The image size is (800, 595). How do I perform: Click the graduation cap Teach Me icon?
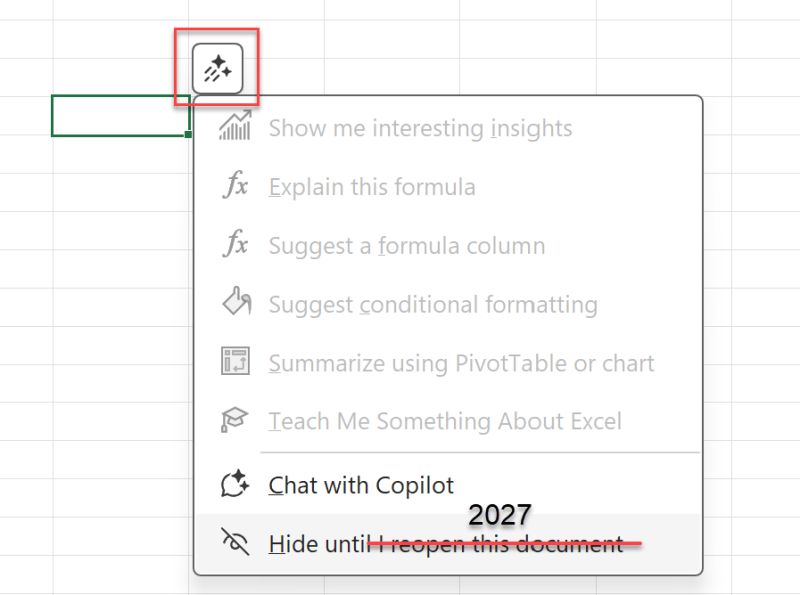pos(235,421)
